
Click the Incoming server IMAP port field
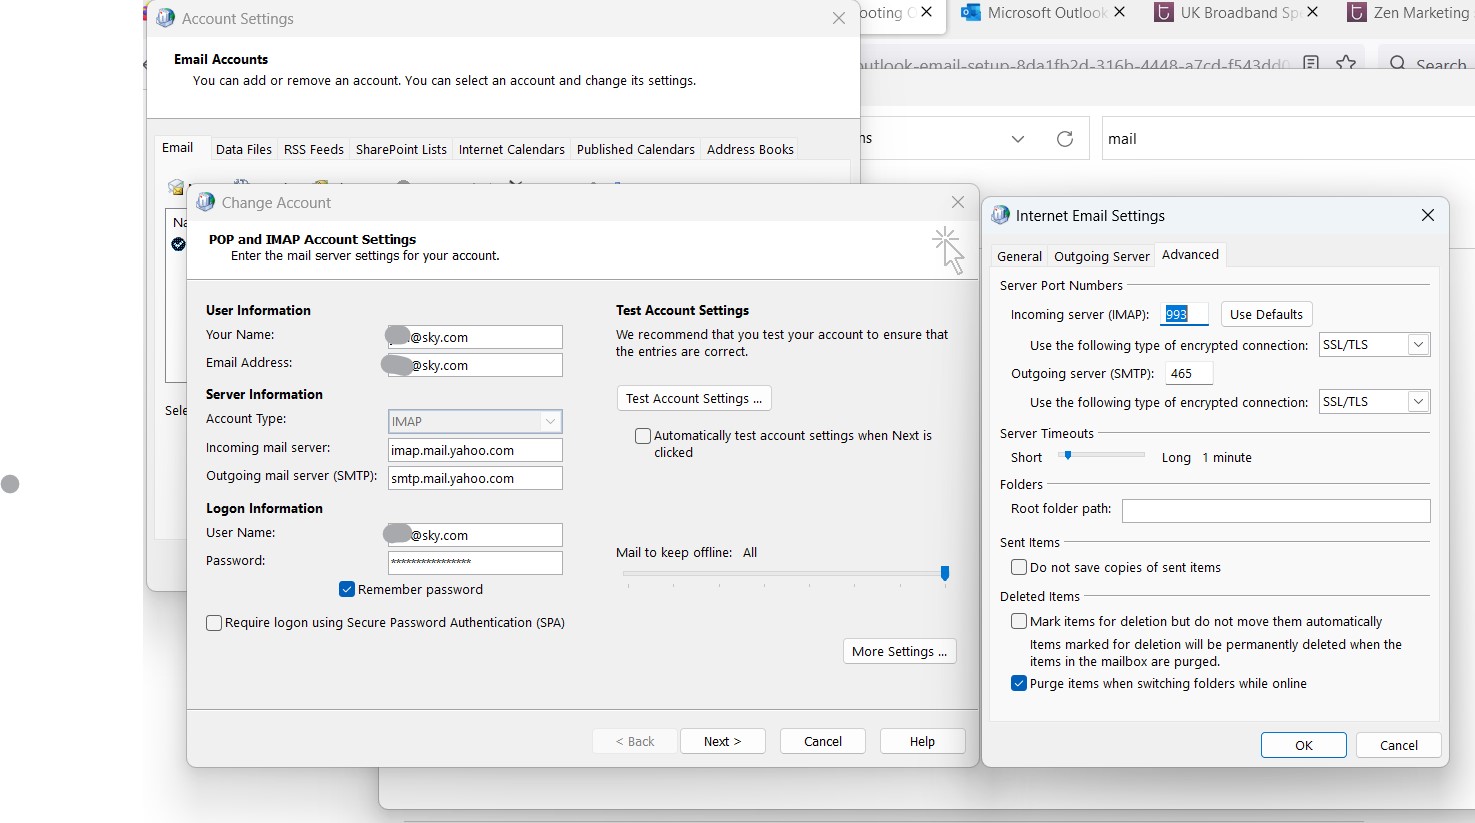pos(1184,314)
